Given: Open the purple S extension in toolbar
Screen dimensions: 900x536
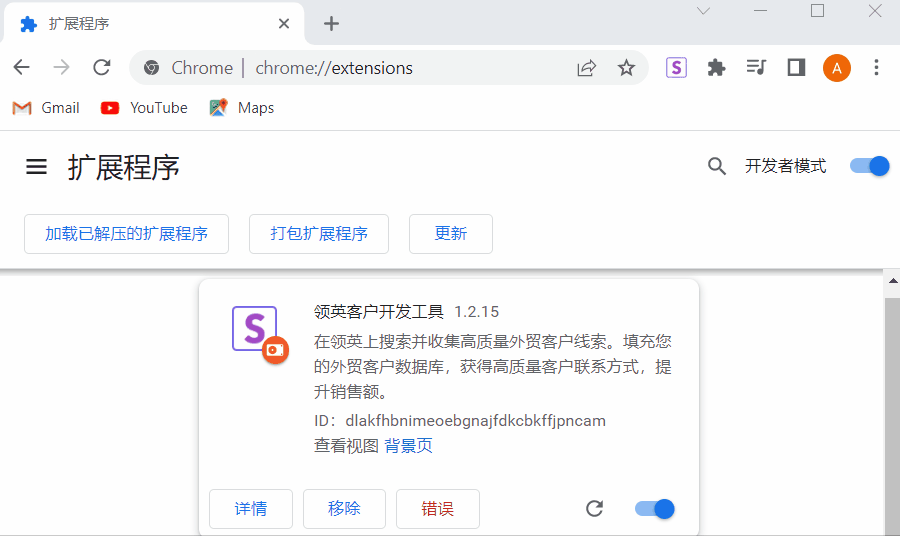Looking at the screenshot, I should [x=677, y=68].
